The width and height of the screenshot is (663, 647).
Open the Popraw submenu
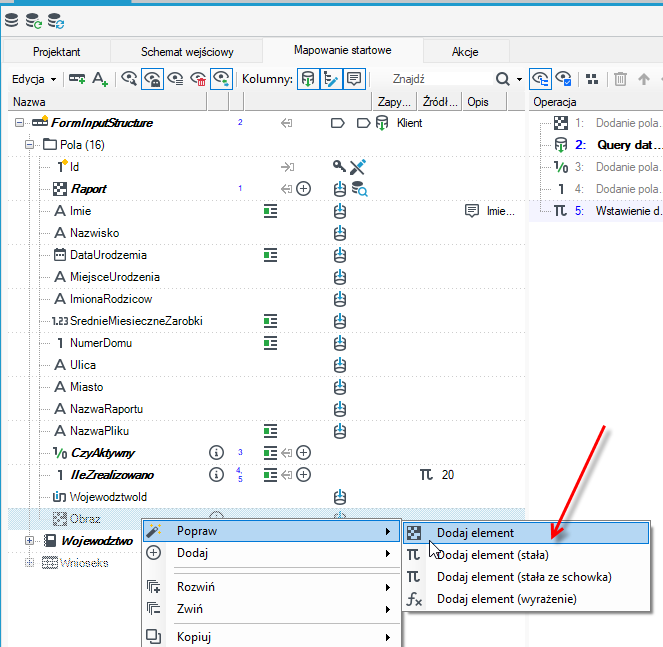(x=271, y=531)
